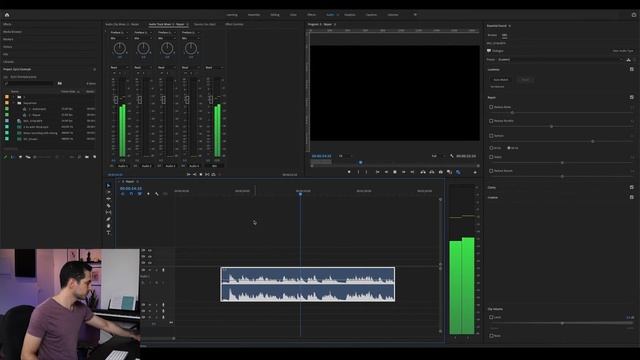This screenshot has width=640, height=360.
Task: Switch to the Editing workspace tab
Action: click(275, 15)
